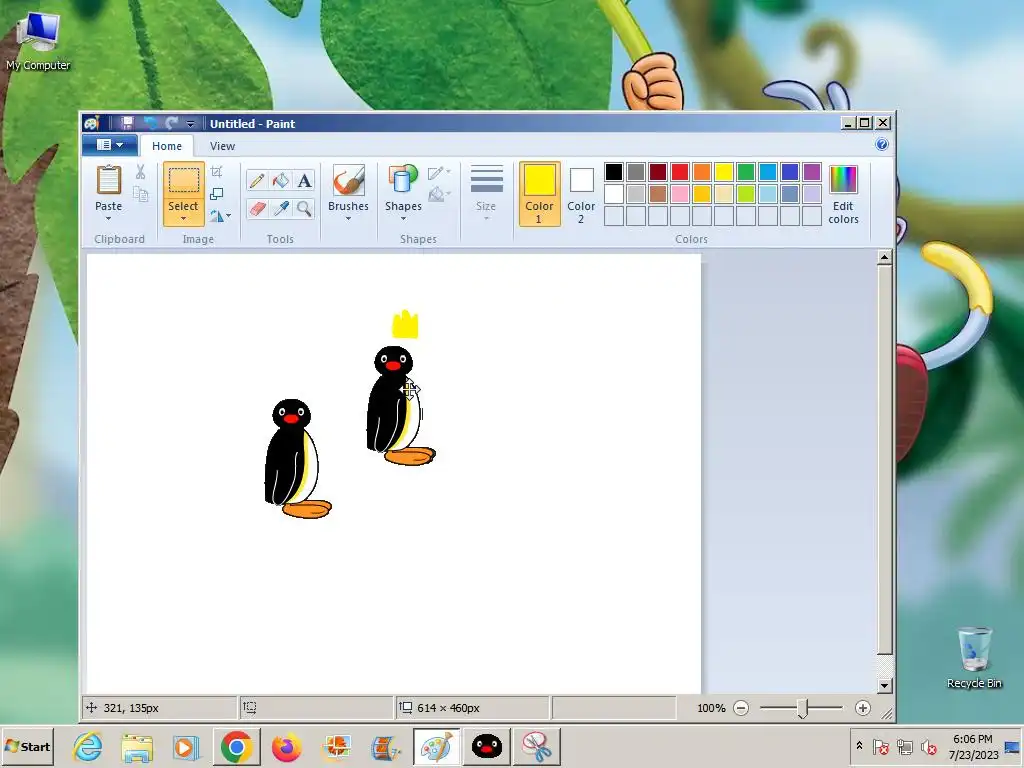Click the Edit colors label

tap(843, 212)
